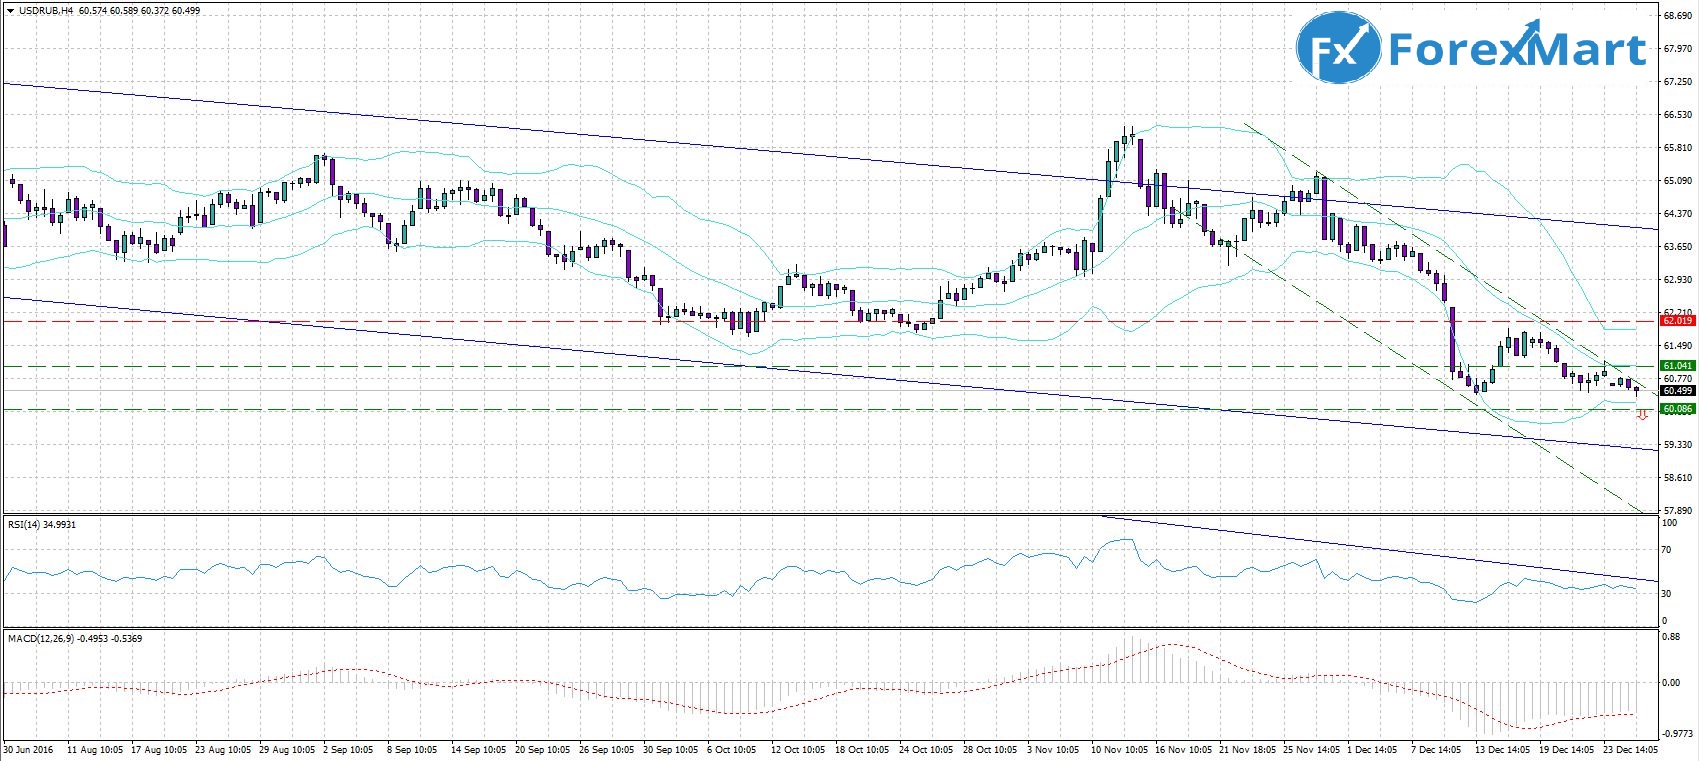Click the 18 Oct 10:05 date label

[x=861, y=749]
